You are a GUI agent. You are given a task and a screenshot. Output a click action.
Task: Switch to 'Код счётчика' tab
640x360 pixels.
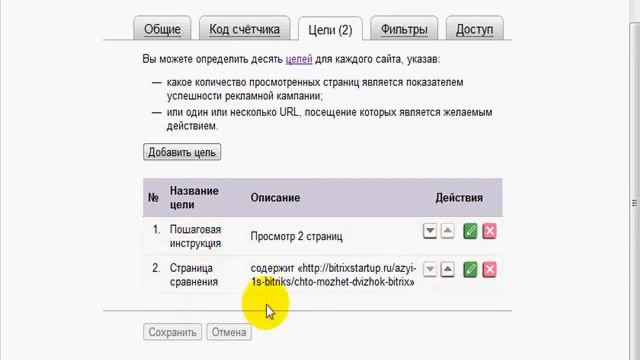(244, 29)
